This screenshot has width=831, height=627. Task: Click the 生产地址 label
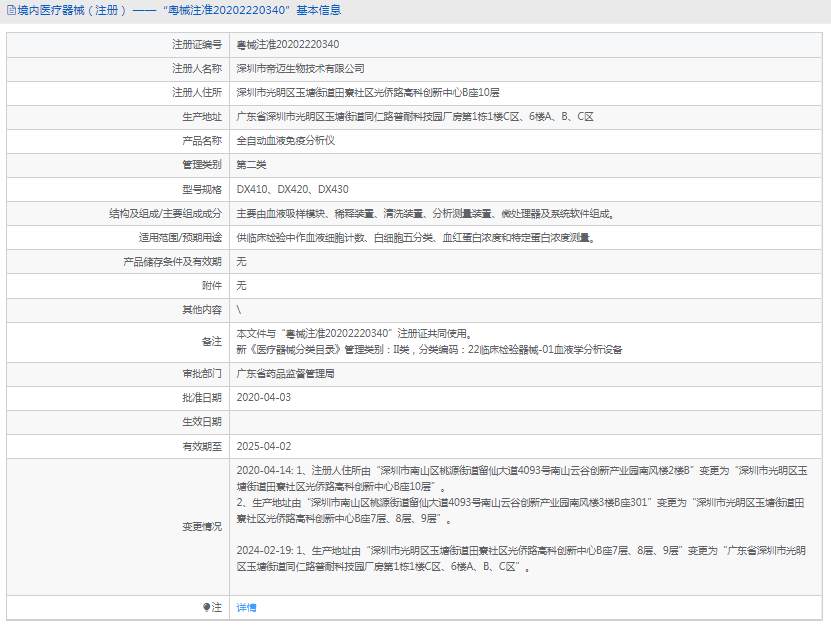tap(202, 117)
